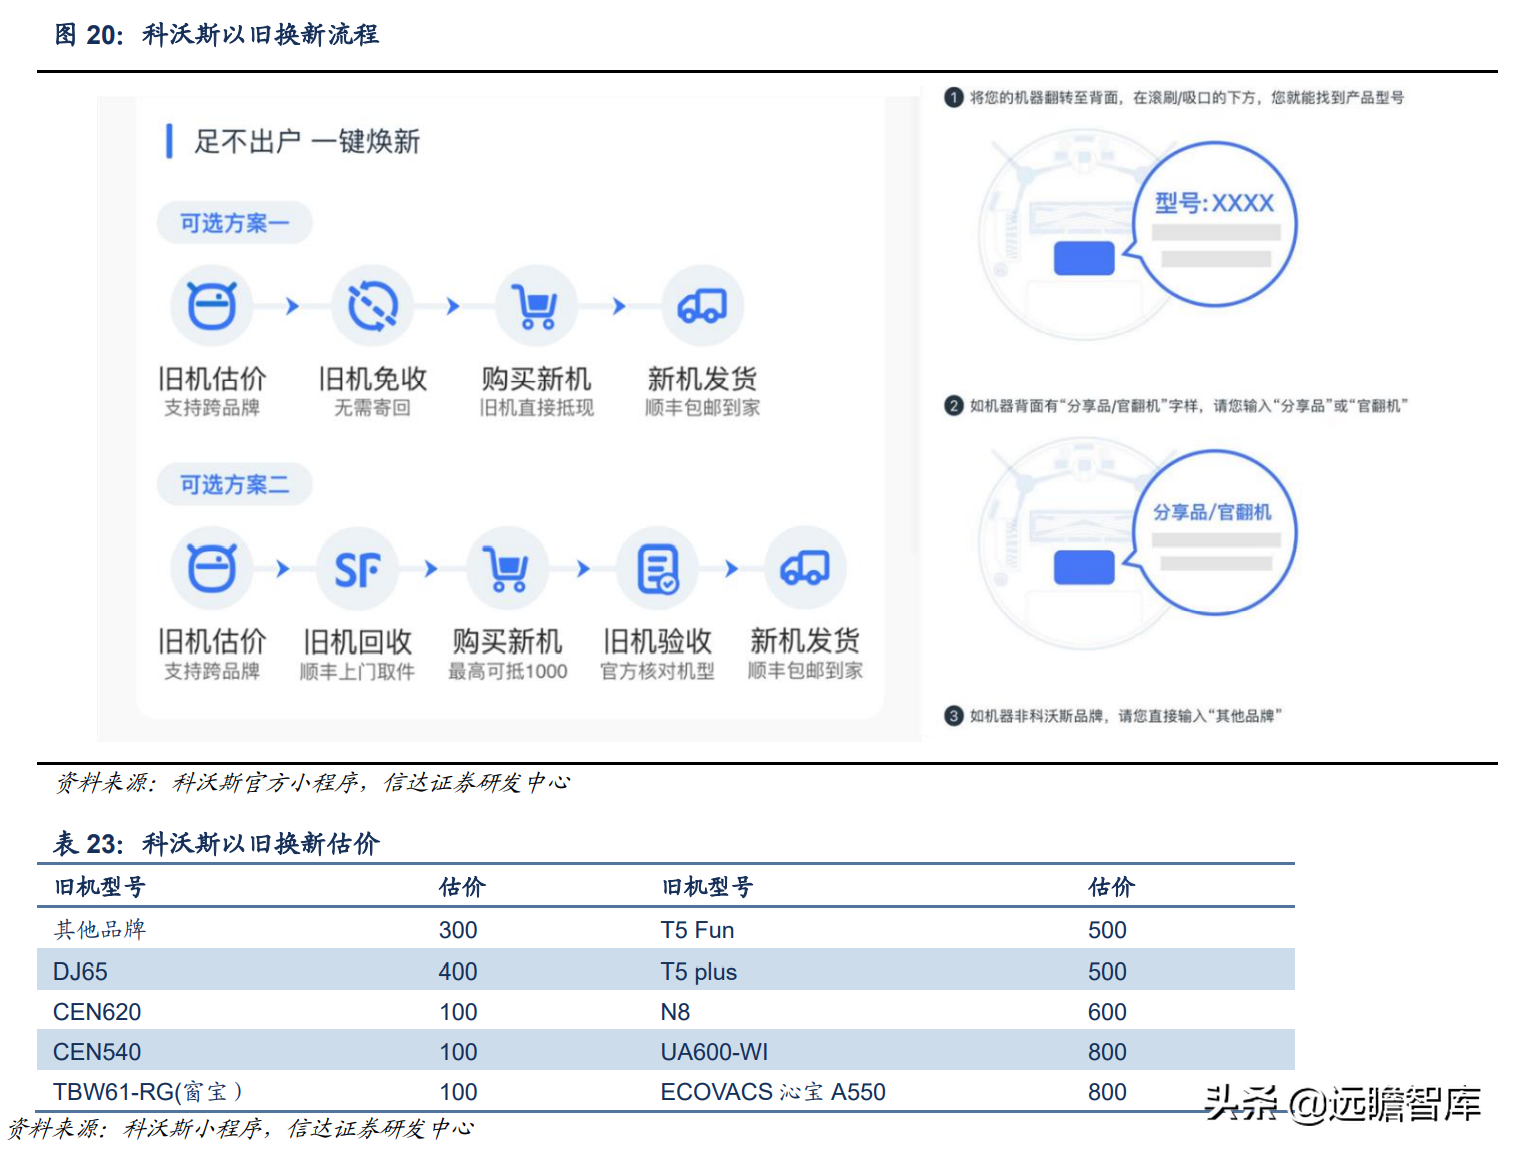Screen dimensions: 1514x1156
Task: Click the 足不出户 一键焕新 heading
Action: [306, 141]
